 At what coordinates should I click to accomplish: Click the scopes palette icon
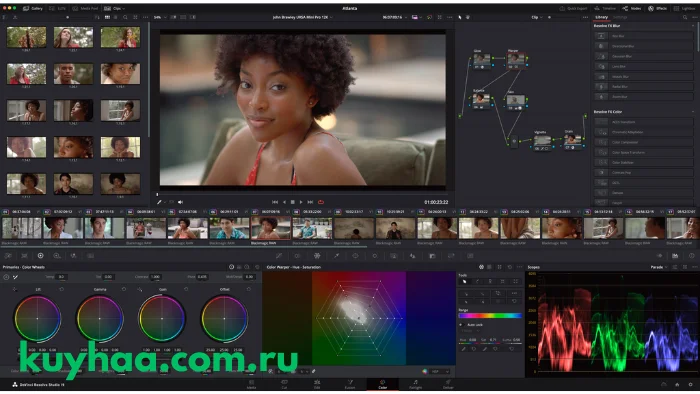click(675, 256)
